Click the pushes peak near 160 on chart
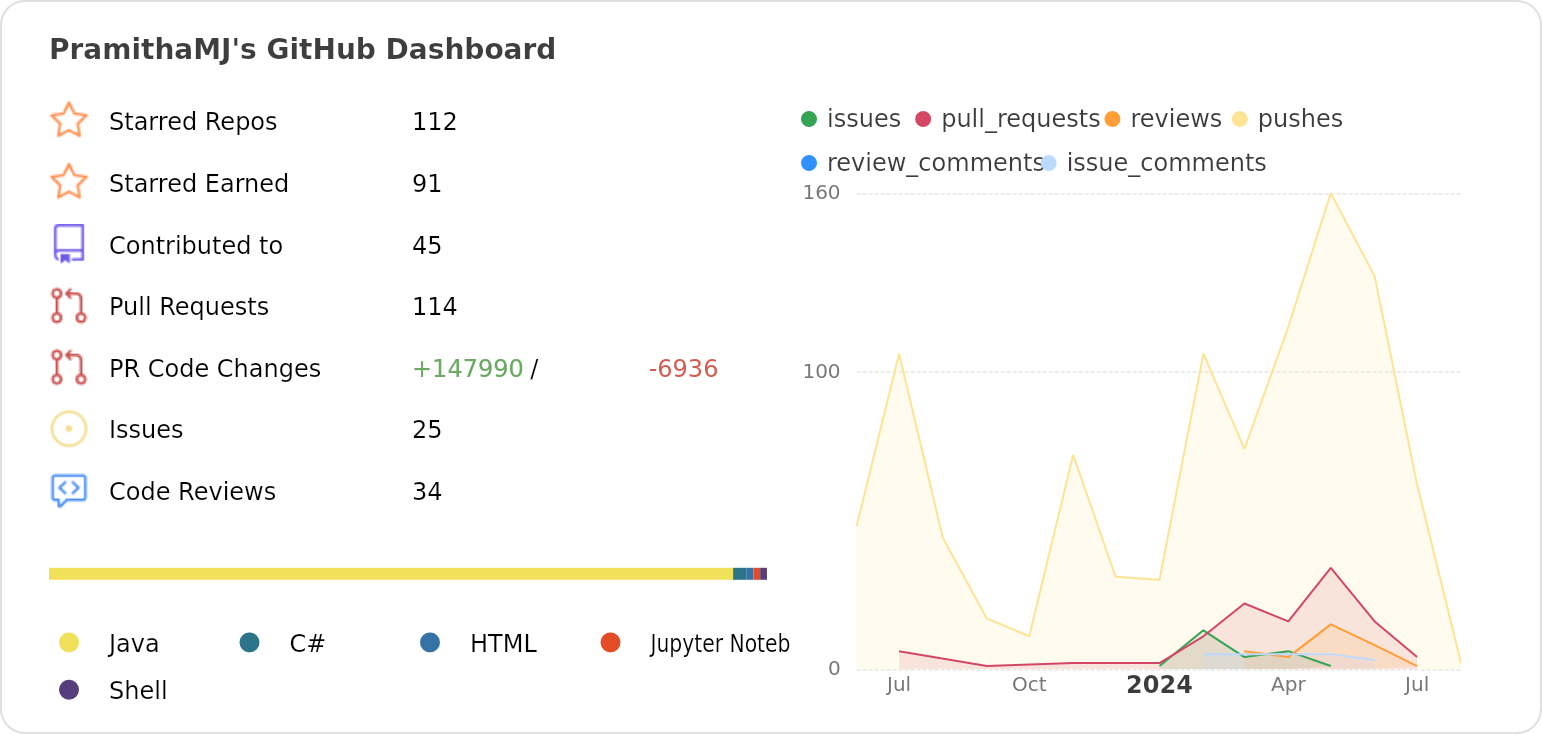1542x734 pixels. (1330, 193)
